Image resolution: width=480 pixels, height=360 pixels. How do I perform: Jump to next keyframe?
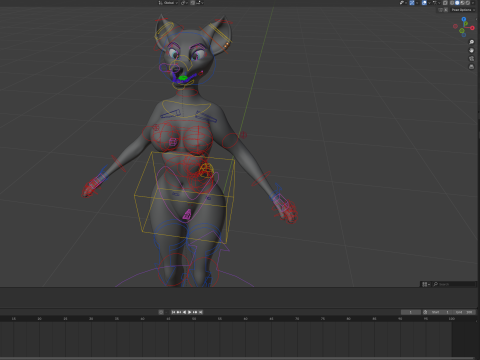pyautogui.click(x=195, y=312)
